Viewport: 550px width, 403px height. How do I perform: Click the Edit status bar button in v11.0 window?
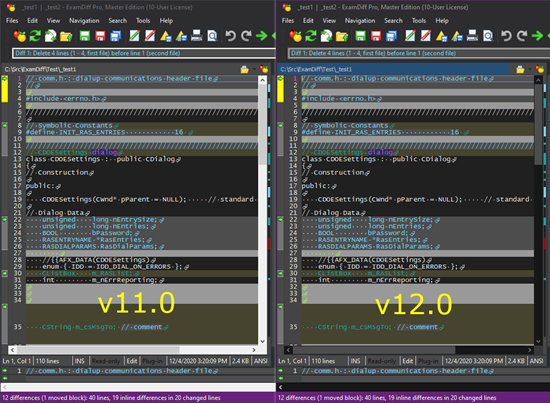coord(132,361)
